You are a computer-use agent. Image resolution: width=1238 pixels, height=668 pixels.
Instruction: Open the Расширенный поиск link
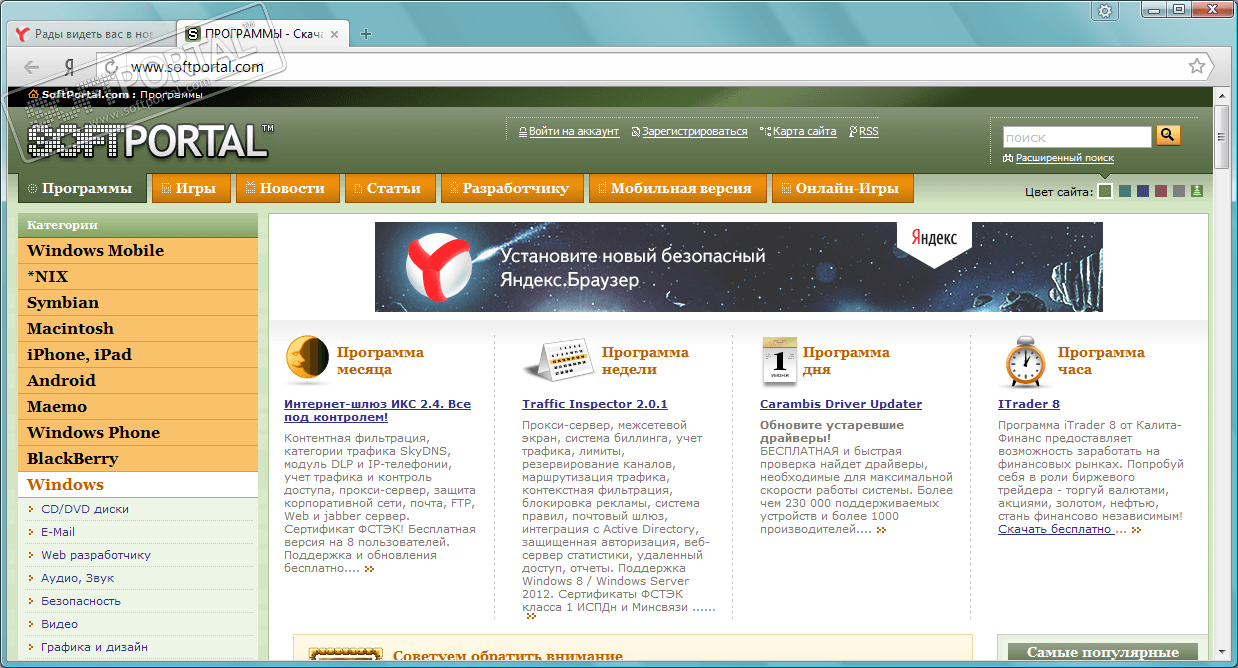tap(1065, 158)
